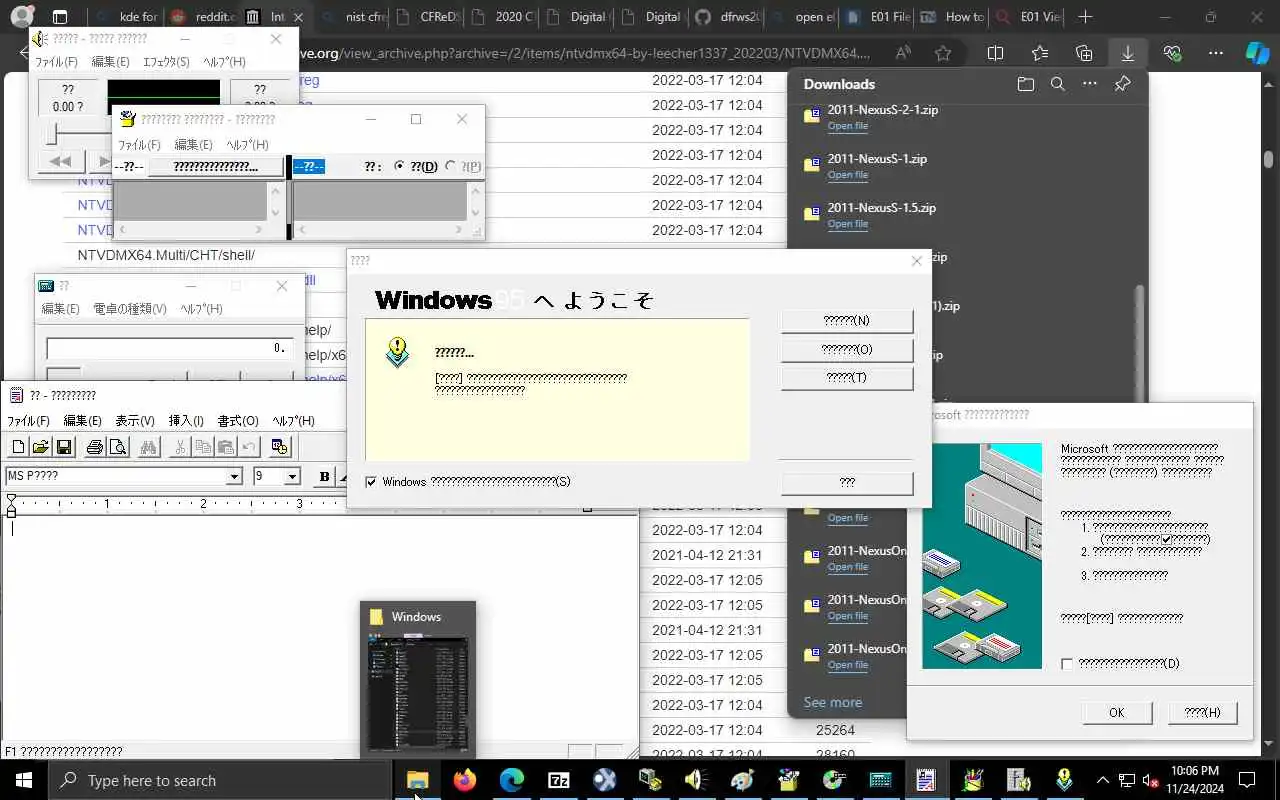1280x800 pixels.
Task: Toggle the Windows checkbox in Welcome dialog
Action: pyautogui.click(x=371, y=482)
